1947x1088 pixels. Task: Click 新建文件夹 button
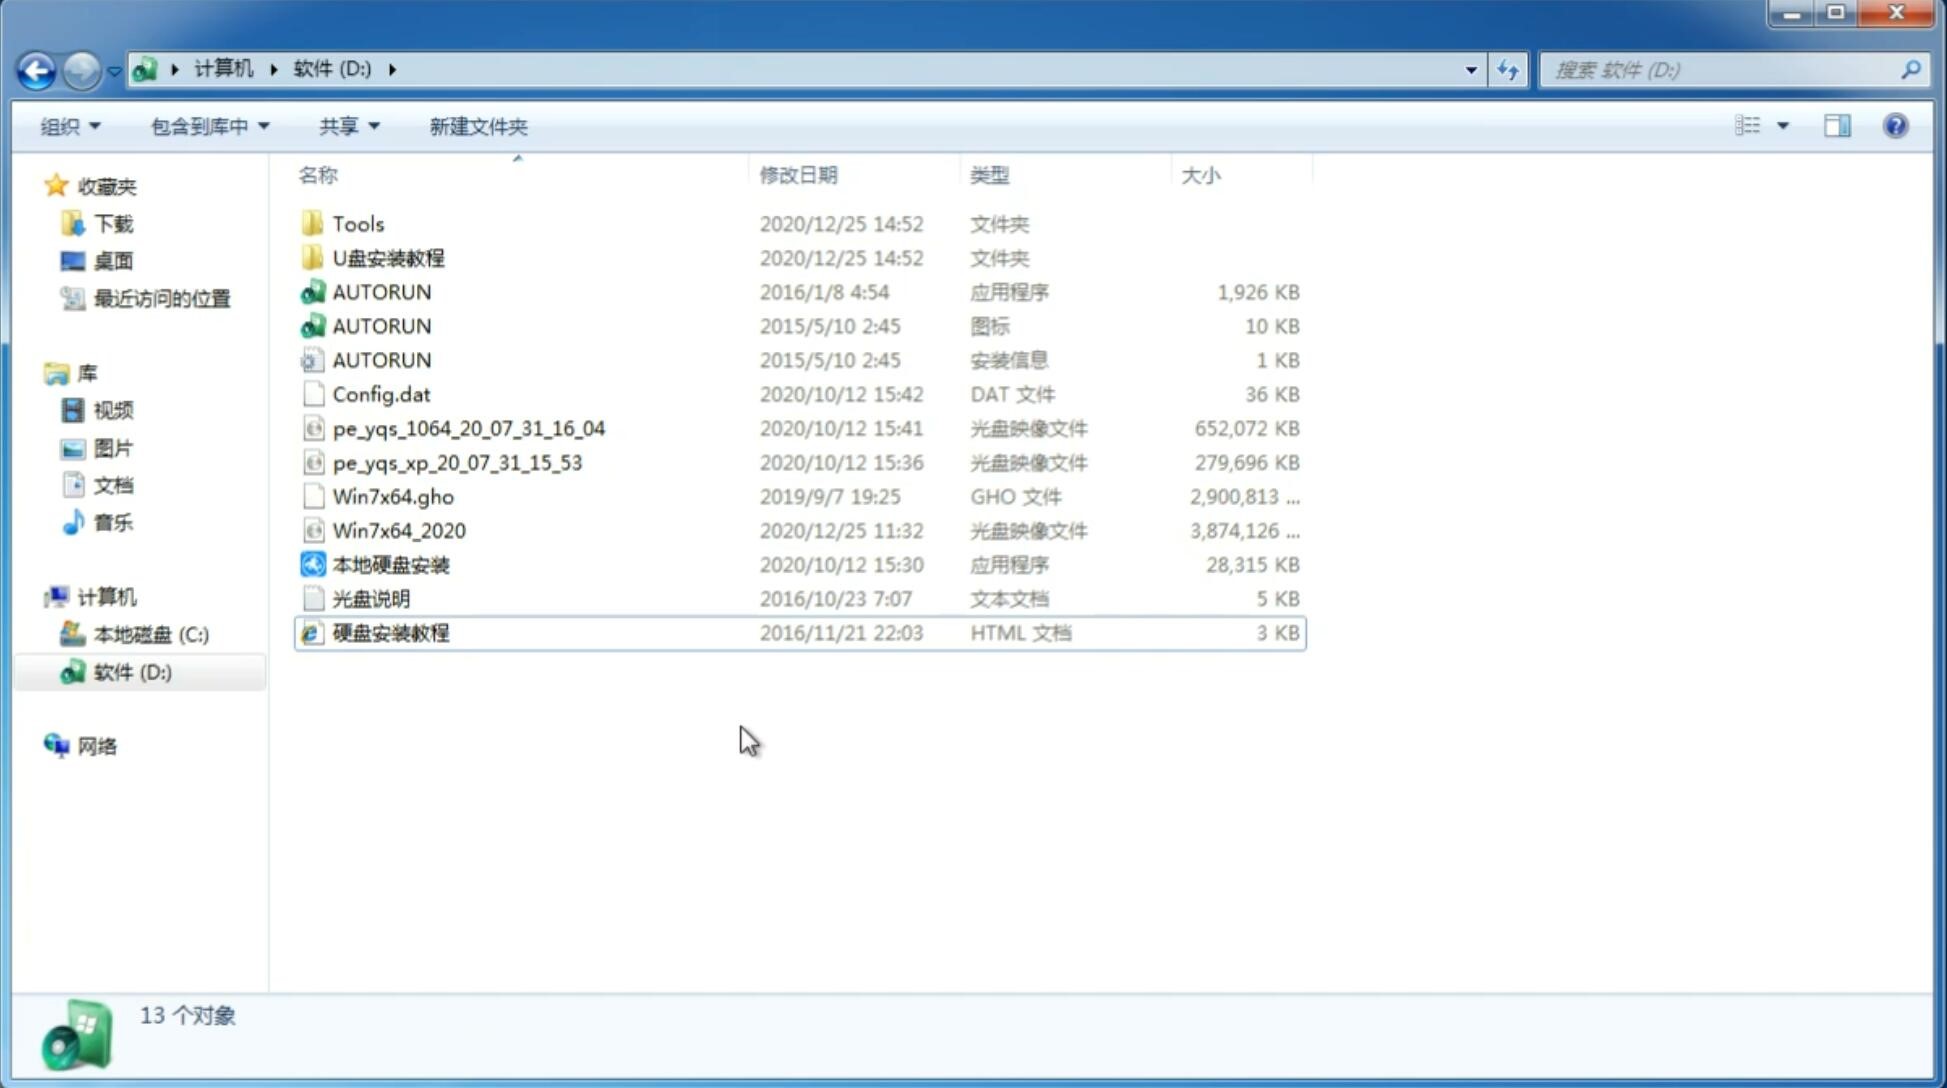pyautogui.click(x=479, y=126)
